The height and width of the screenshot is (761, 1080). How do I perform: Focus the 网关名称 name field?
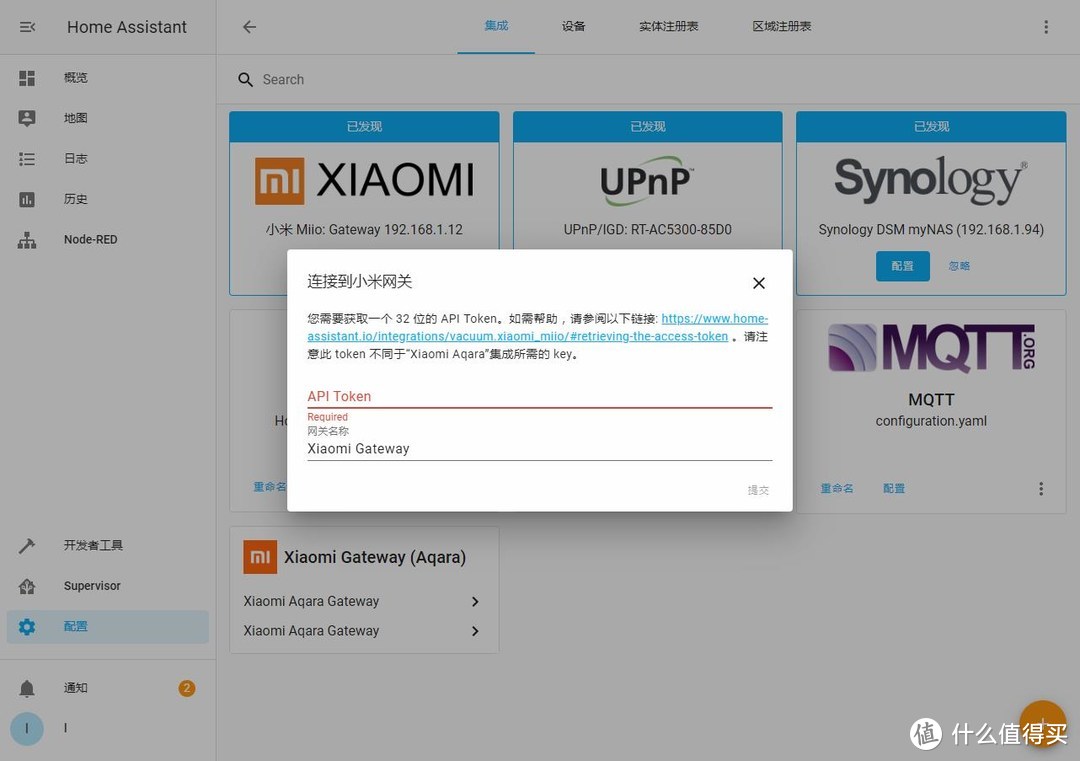pos(539,449)
